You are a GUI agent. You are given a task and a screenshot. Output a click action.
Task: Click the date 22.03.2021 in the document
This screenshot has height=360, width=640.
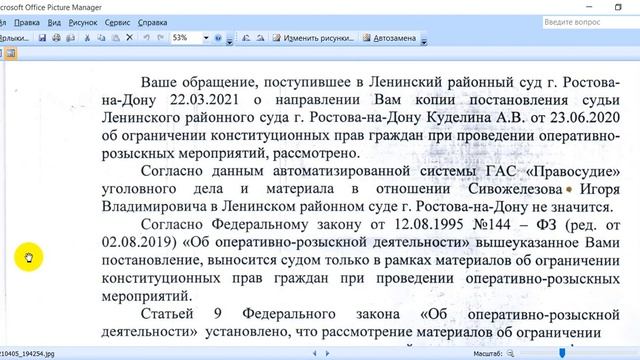click(204, 100)
